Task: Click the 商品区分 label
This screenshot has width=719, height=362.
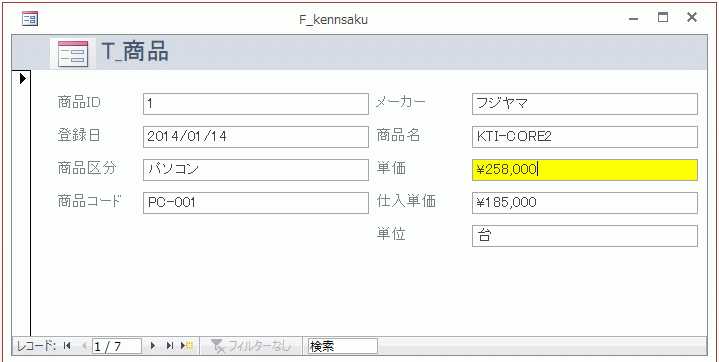Action: pyautogui.click(x=87, y=168)
